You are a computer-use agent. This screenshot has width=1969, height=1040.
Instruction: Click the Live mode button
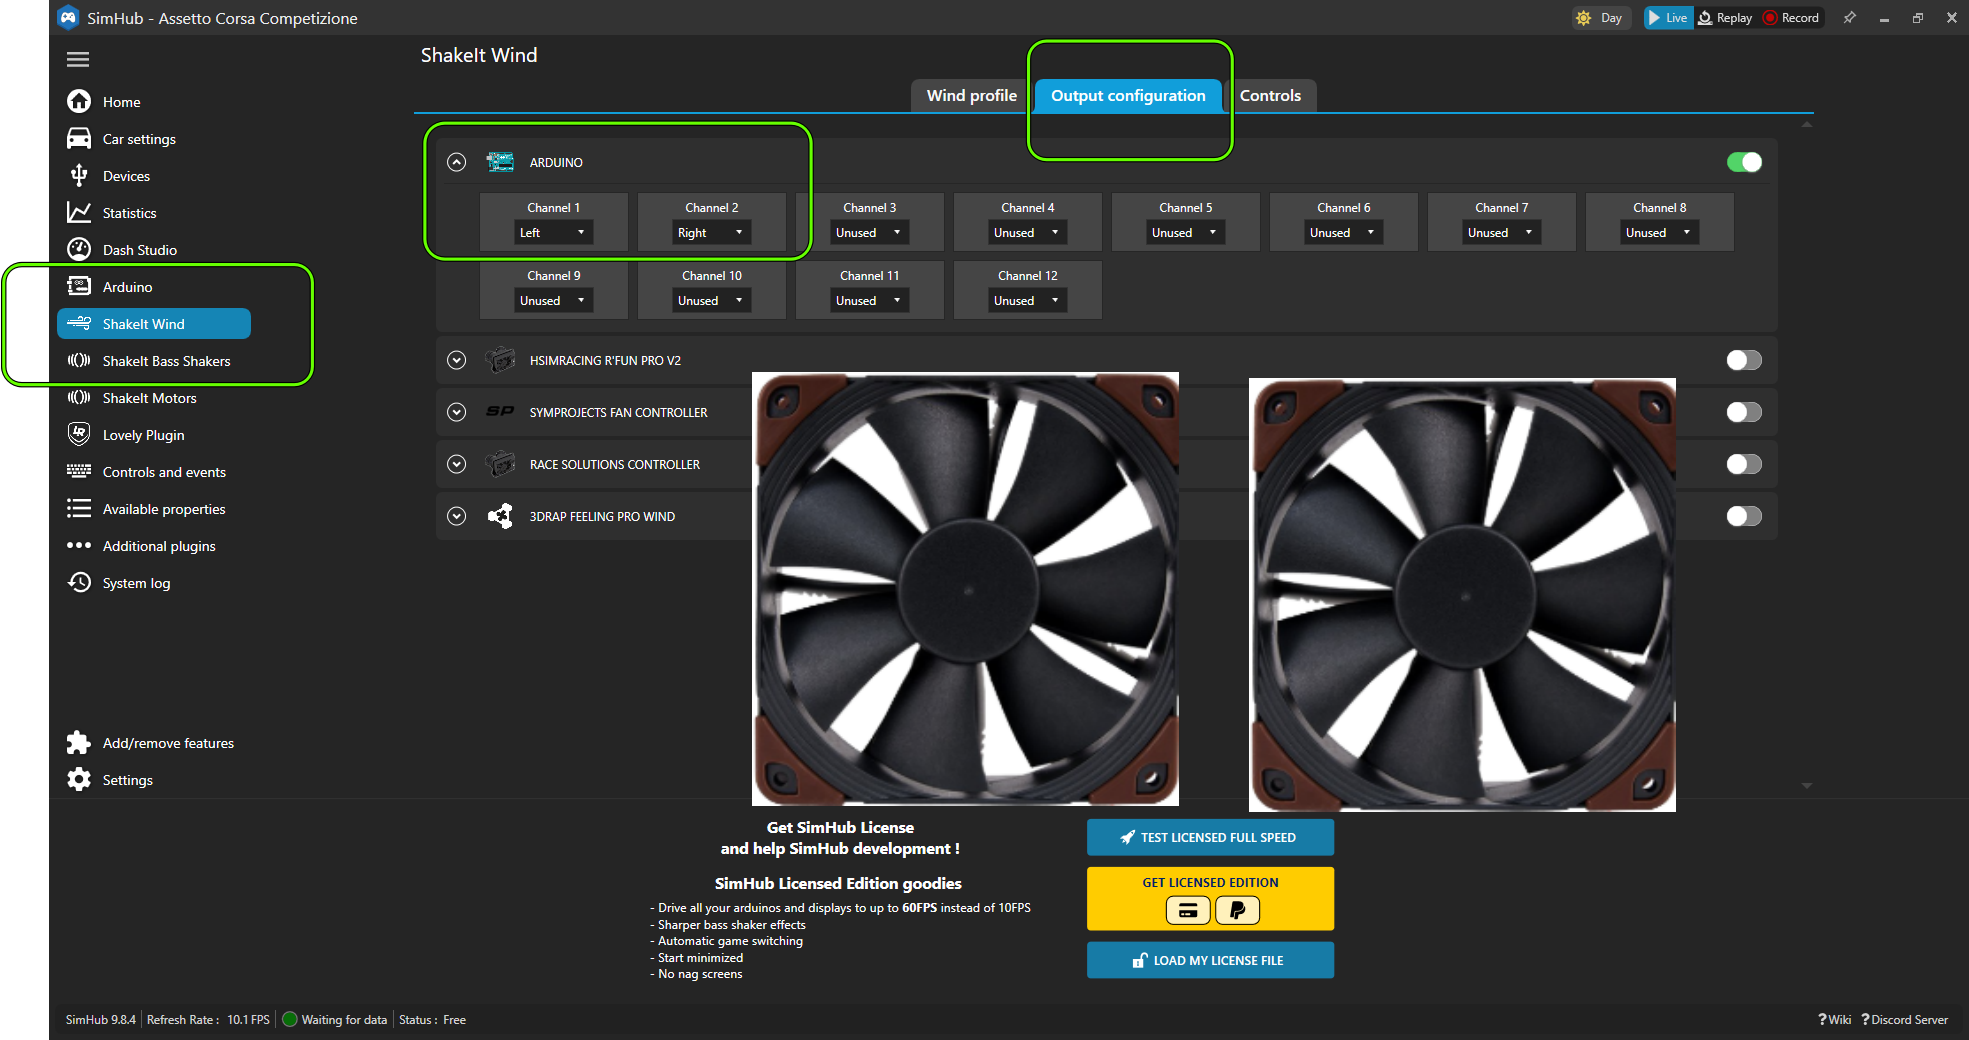point(1668,18)
